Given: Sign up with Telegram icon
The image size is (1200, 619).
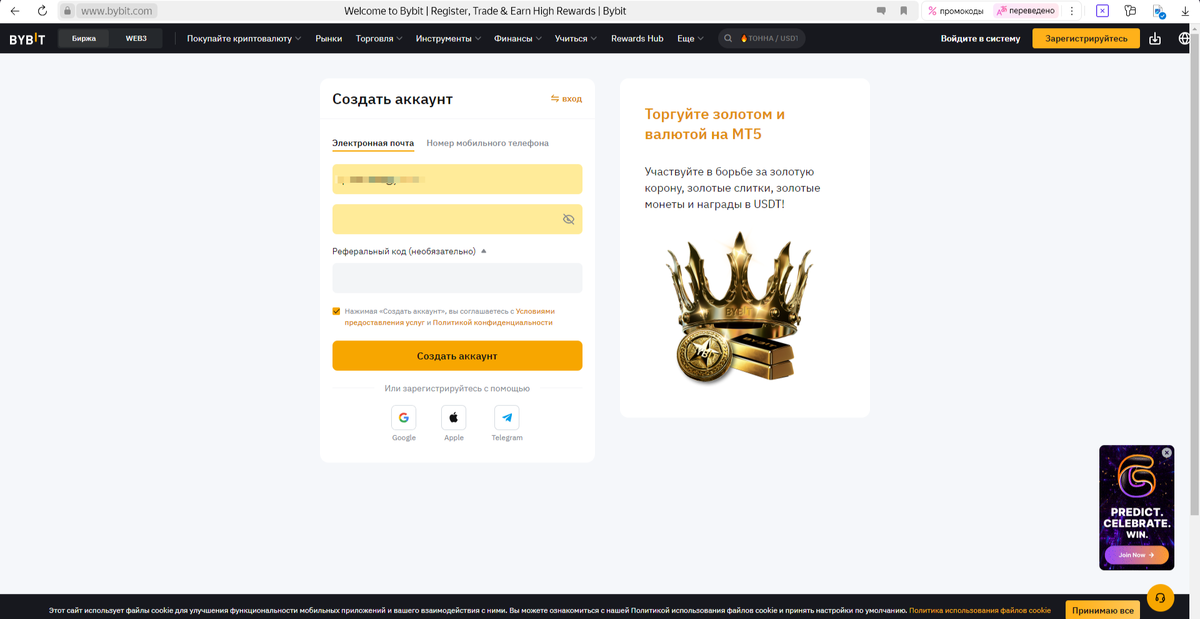Looking at the screenshot, I should pos(507,417).
